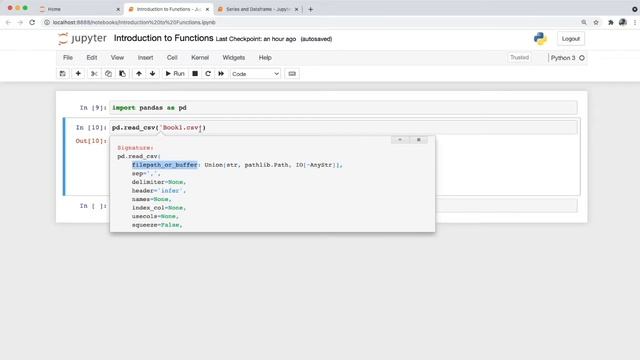Rename notebook title Introduction to Functions
The height and width of the screenshot is (360, 640).
[163, 38]
